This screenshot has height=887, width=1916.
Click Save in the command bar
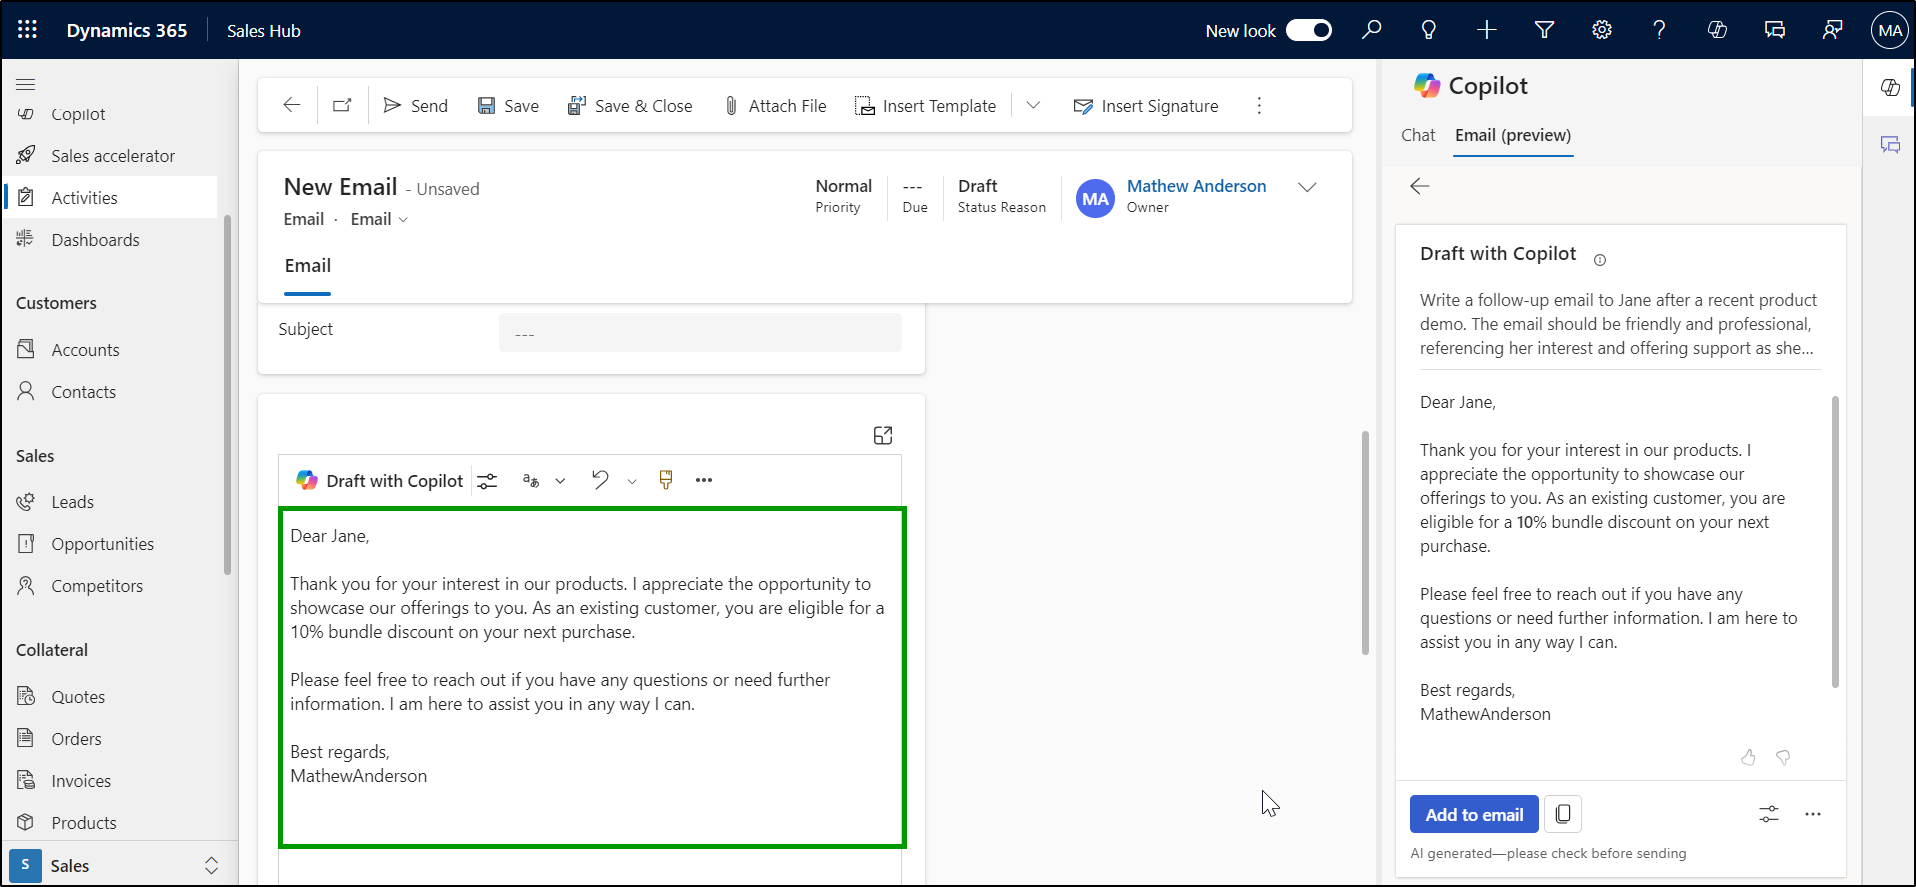coord(508,106)
